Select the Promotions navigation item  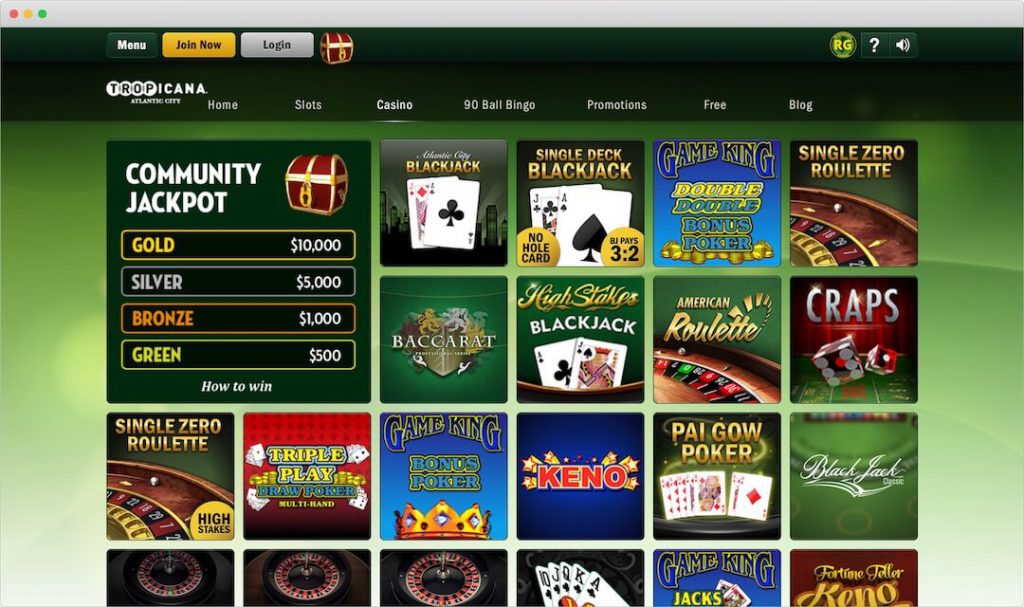[616, 105]
